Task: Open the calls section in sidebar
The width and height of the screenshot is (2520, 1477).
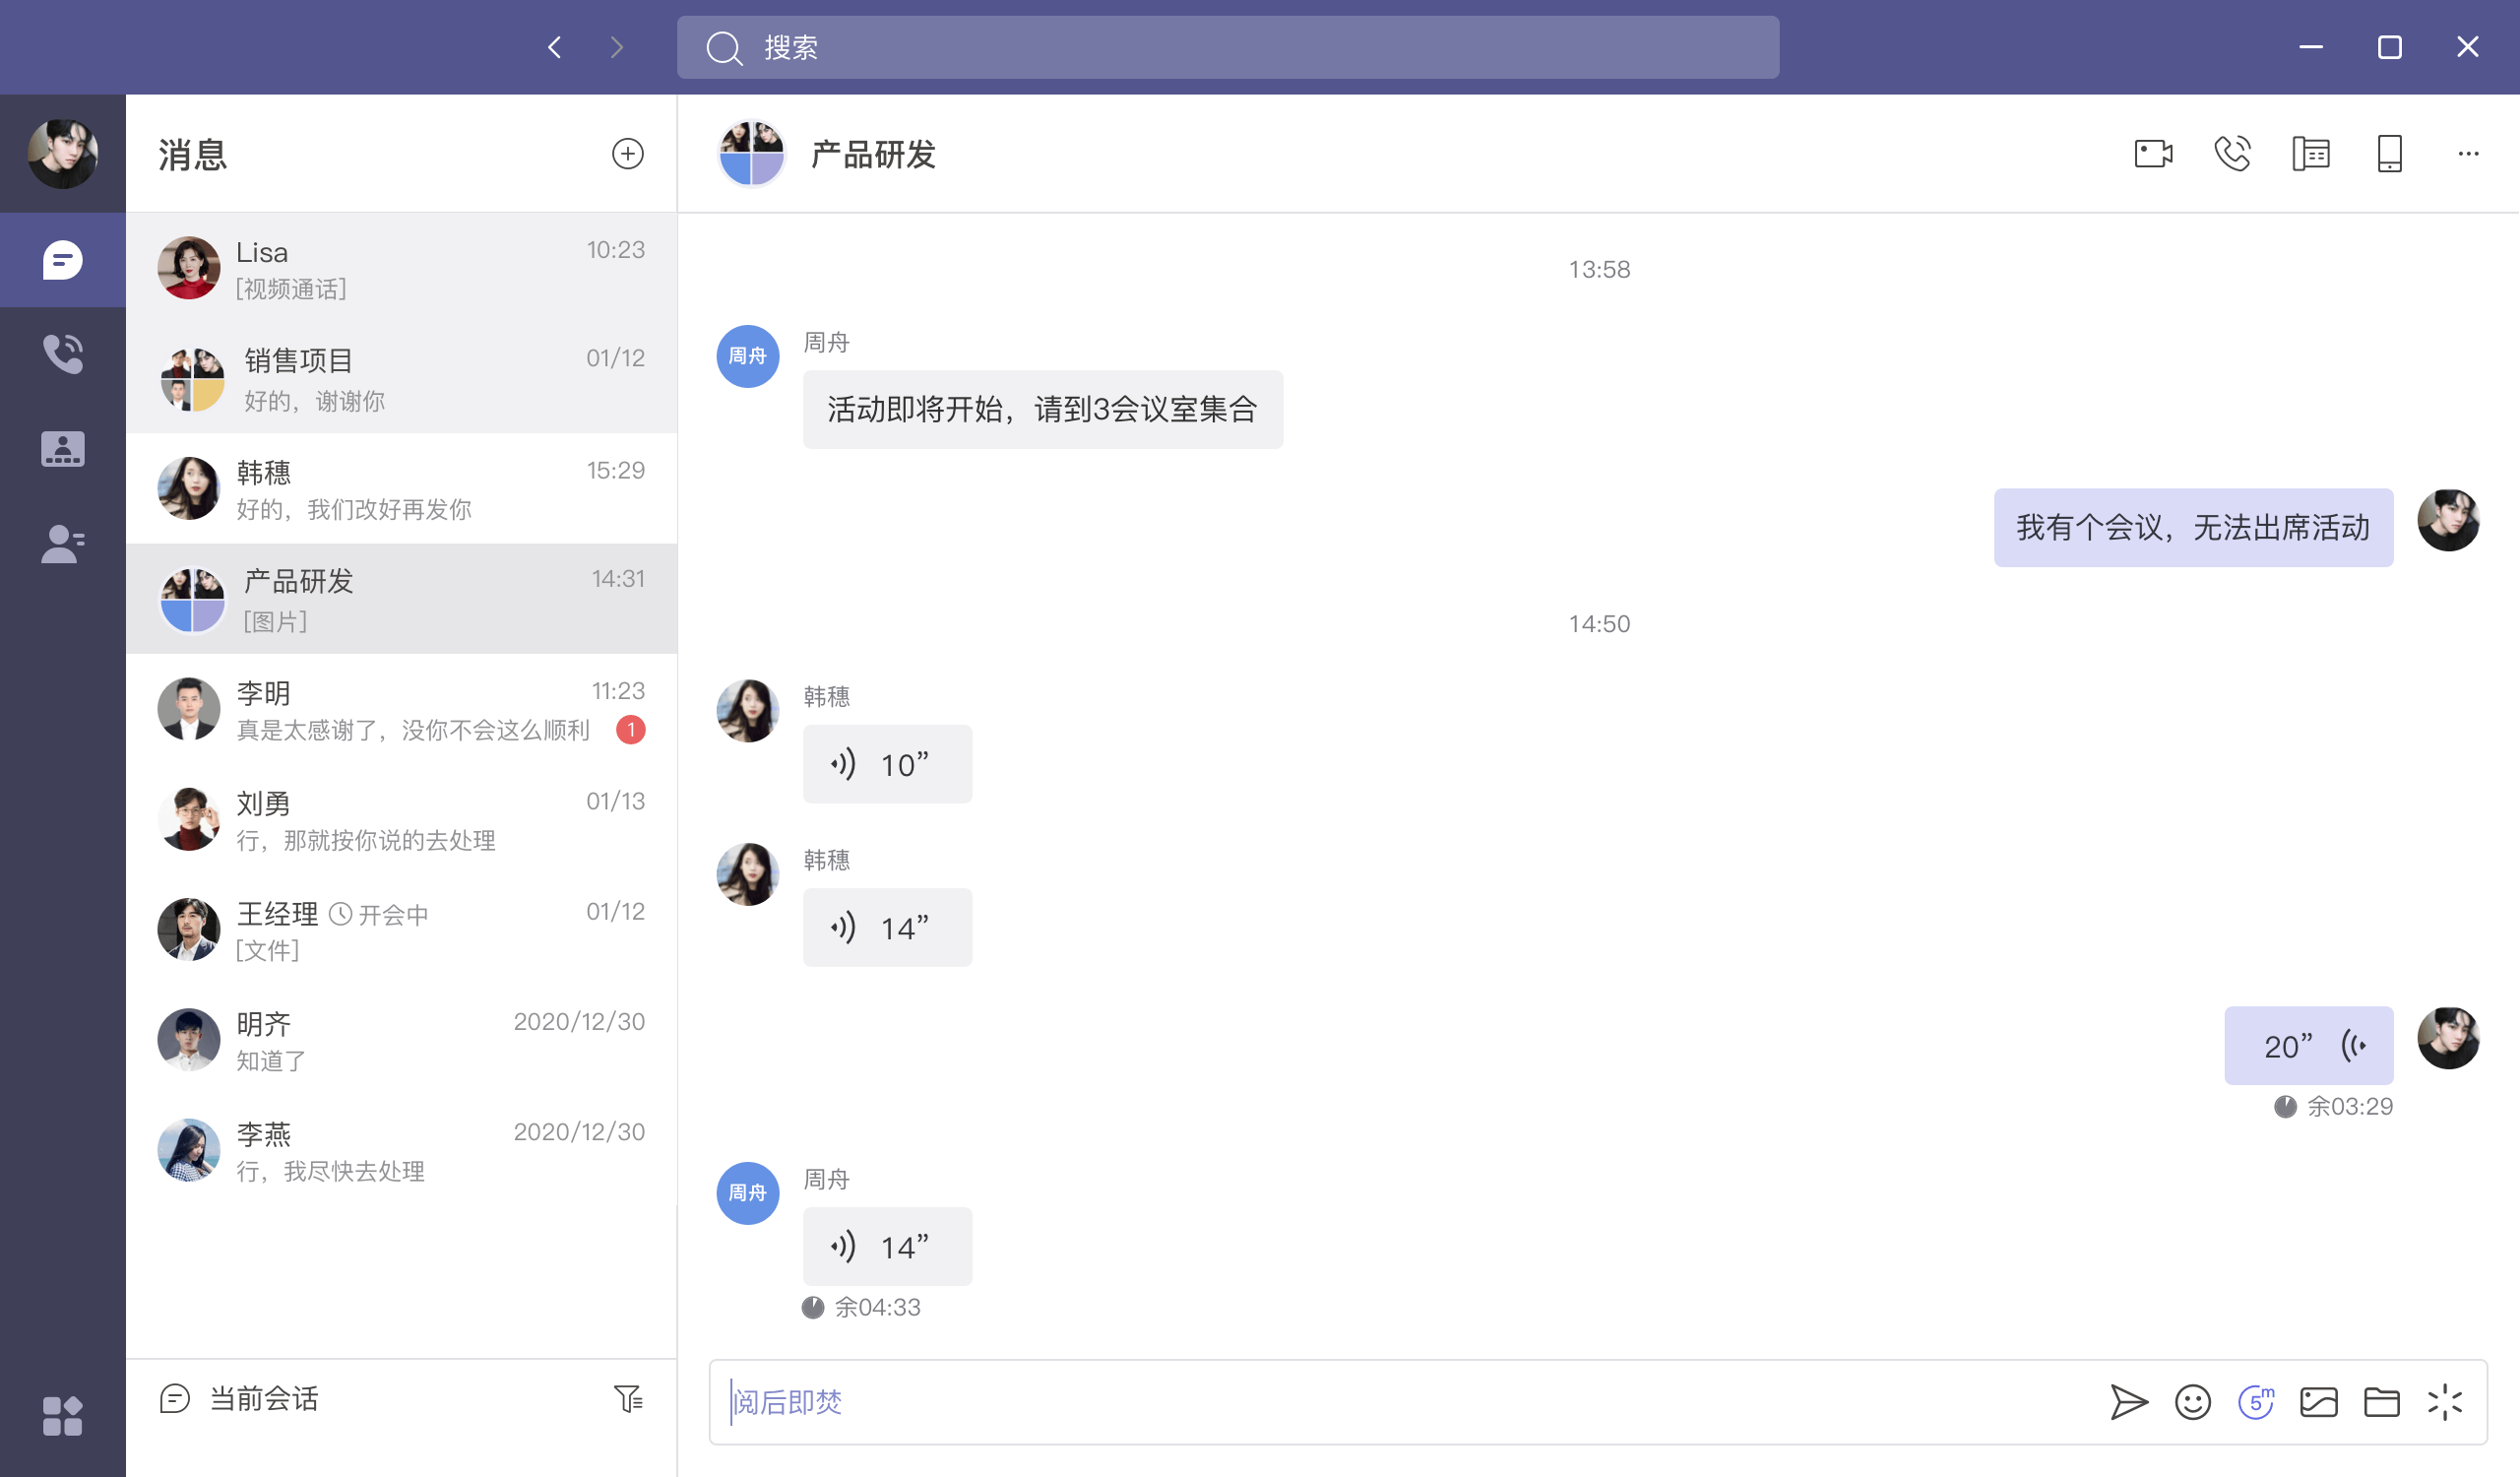Action: (x=62, y=354)
